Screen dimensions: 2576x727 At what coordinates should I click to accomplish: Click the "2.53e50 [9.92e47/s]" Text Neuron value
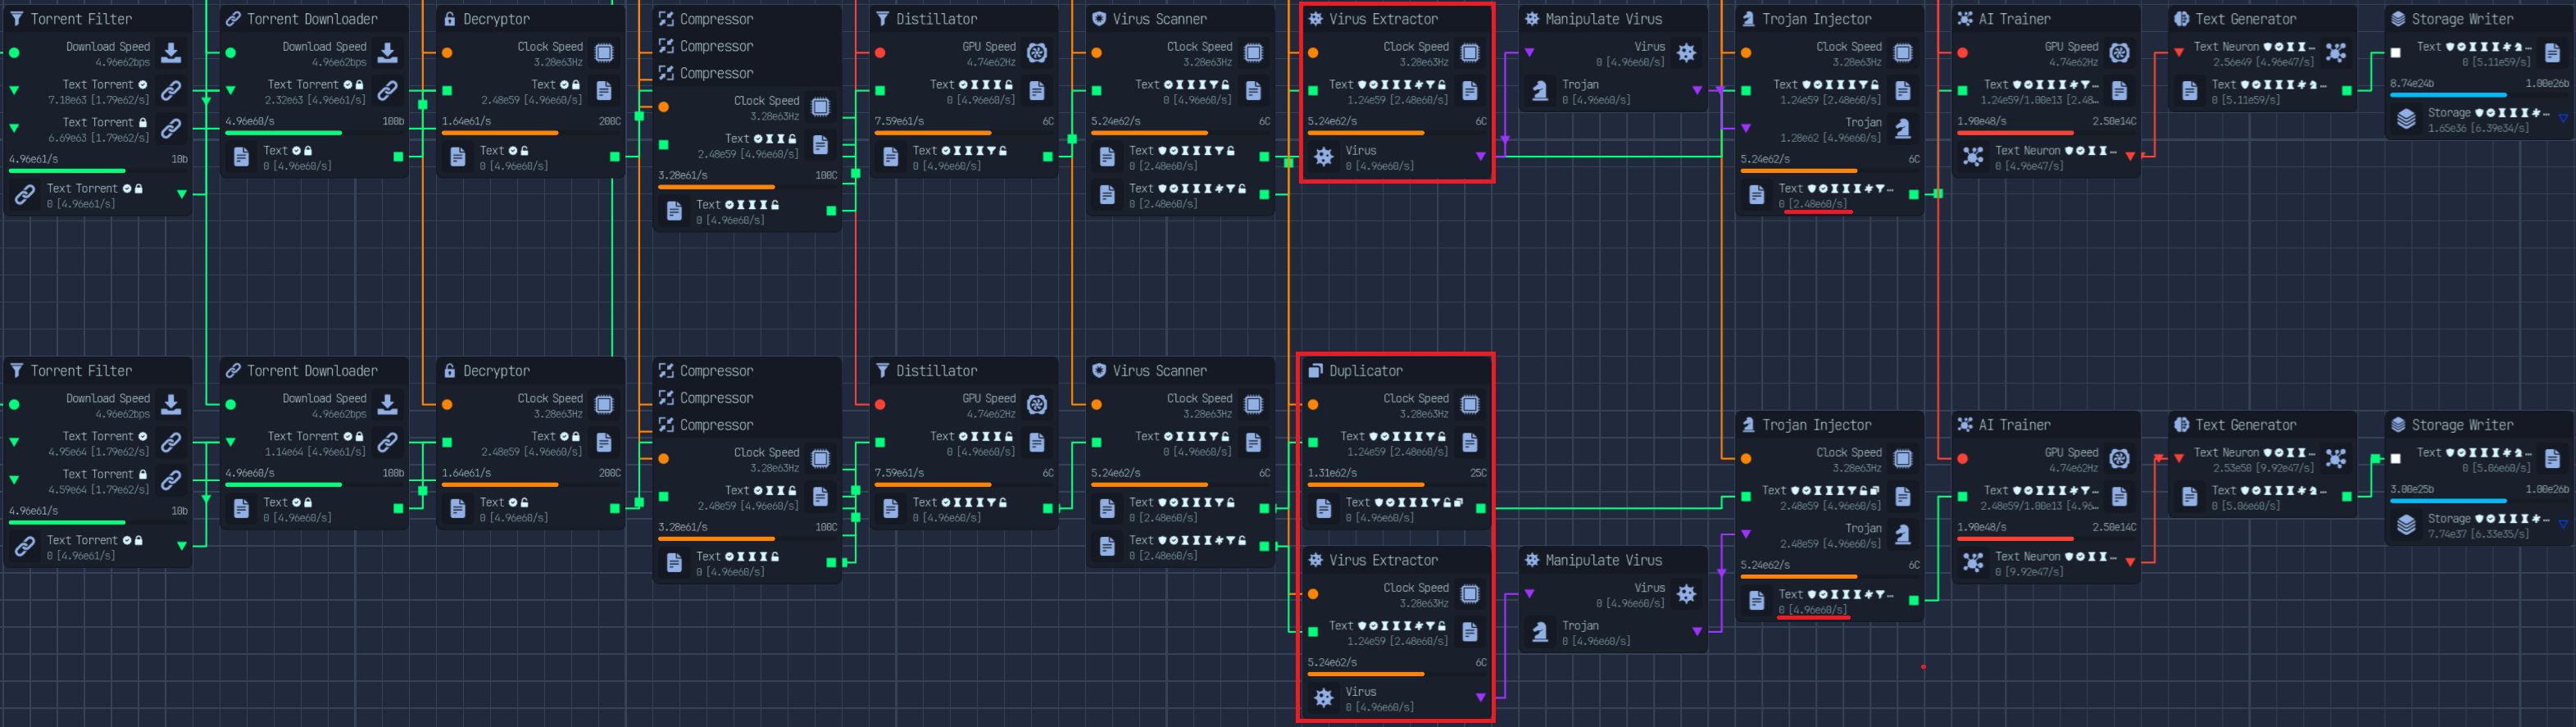[x=2263, y=468]
